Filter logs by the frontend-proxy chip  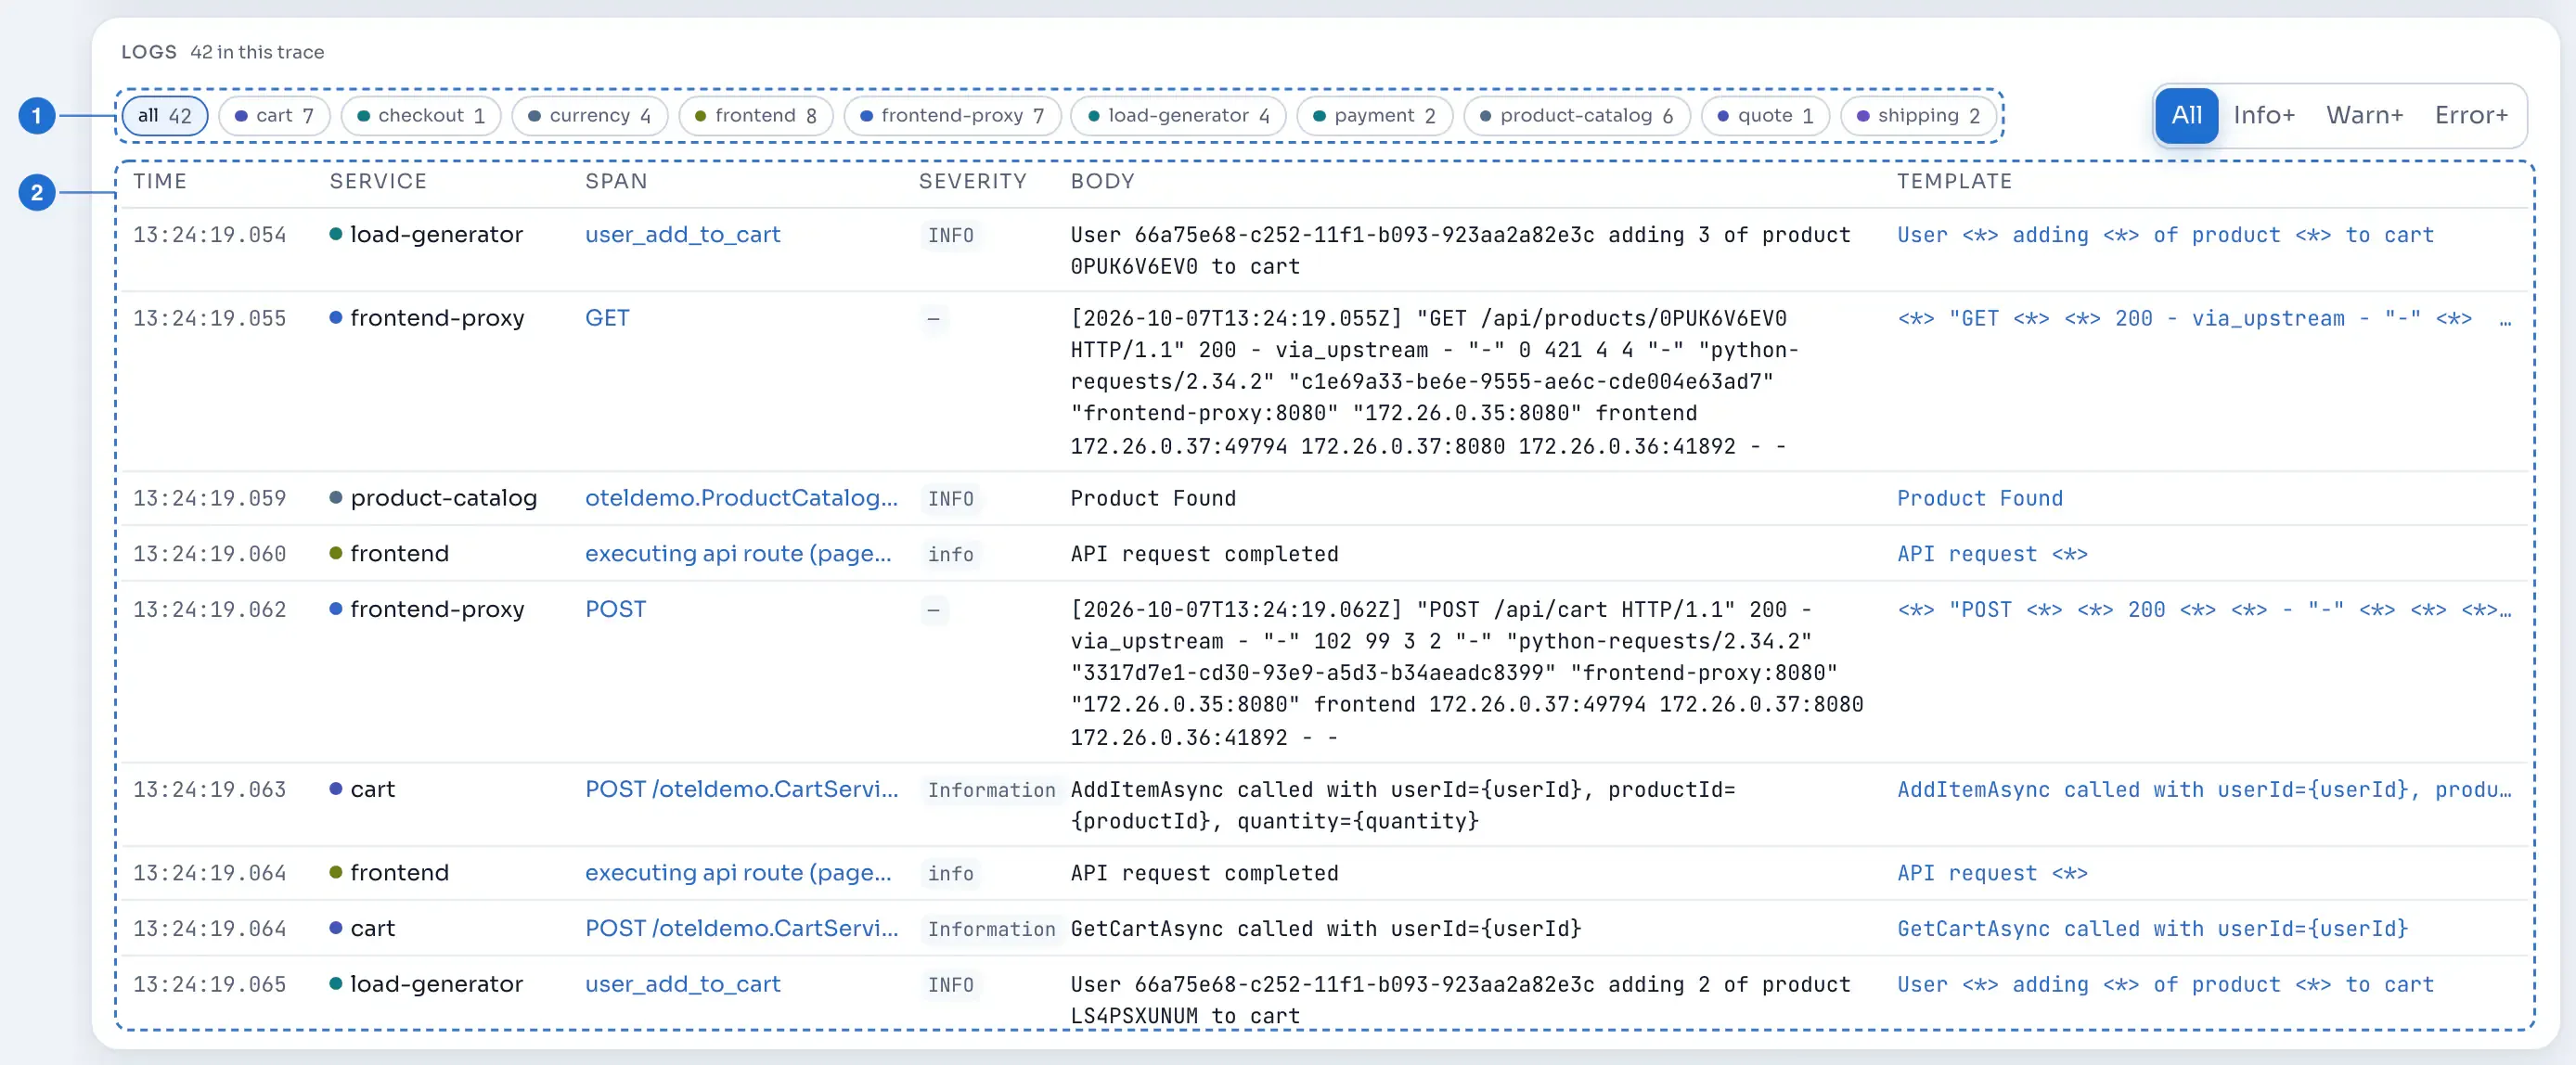pyautogui.click(x=952, y=116)
